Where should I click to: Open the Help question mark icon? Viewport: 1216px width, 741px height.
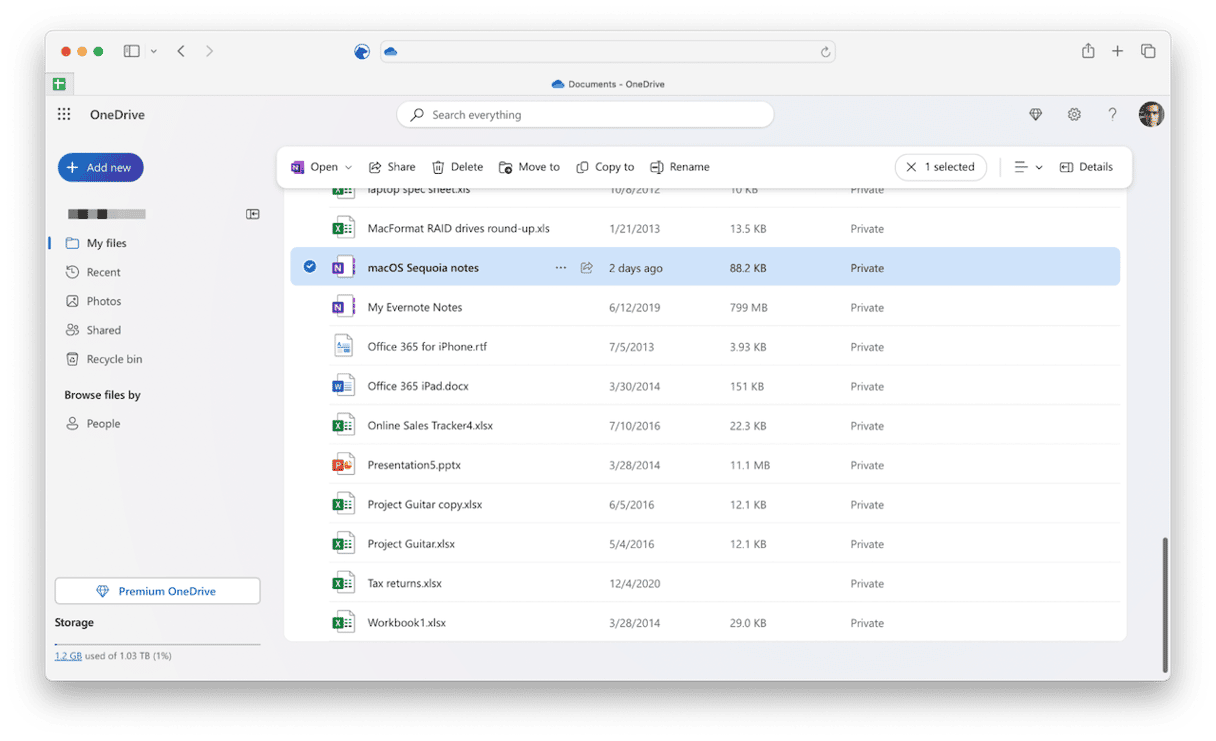pos(1112,115)
